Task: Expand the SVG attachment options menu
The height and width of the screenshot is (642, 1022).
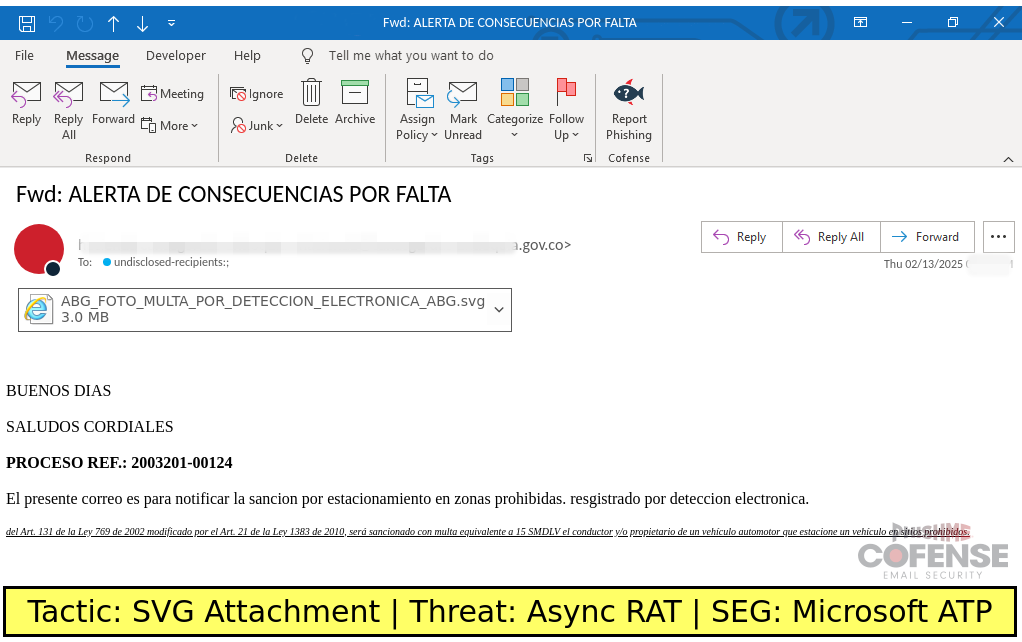Action: pyautogui.click(x=498, y=310)
